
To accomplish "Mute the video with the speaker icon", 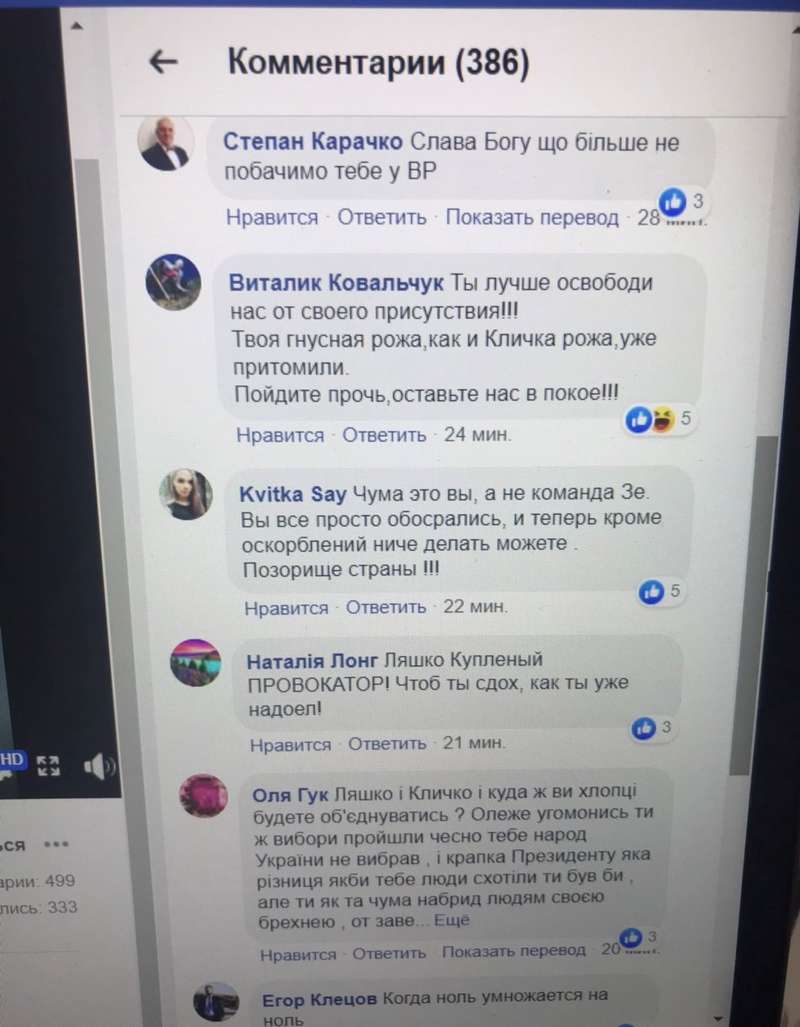I will coord(99,766).
